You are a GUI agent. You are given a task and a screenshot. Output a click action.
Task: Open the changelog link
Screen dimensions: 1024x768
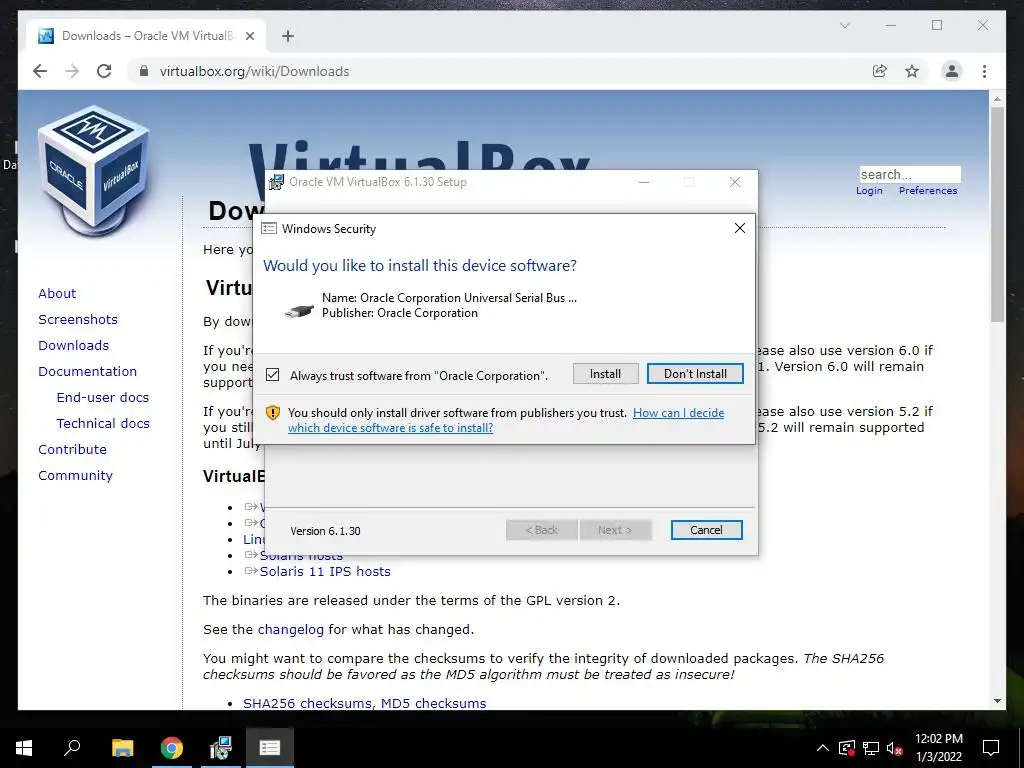click(x=291, y=630)
